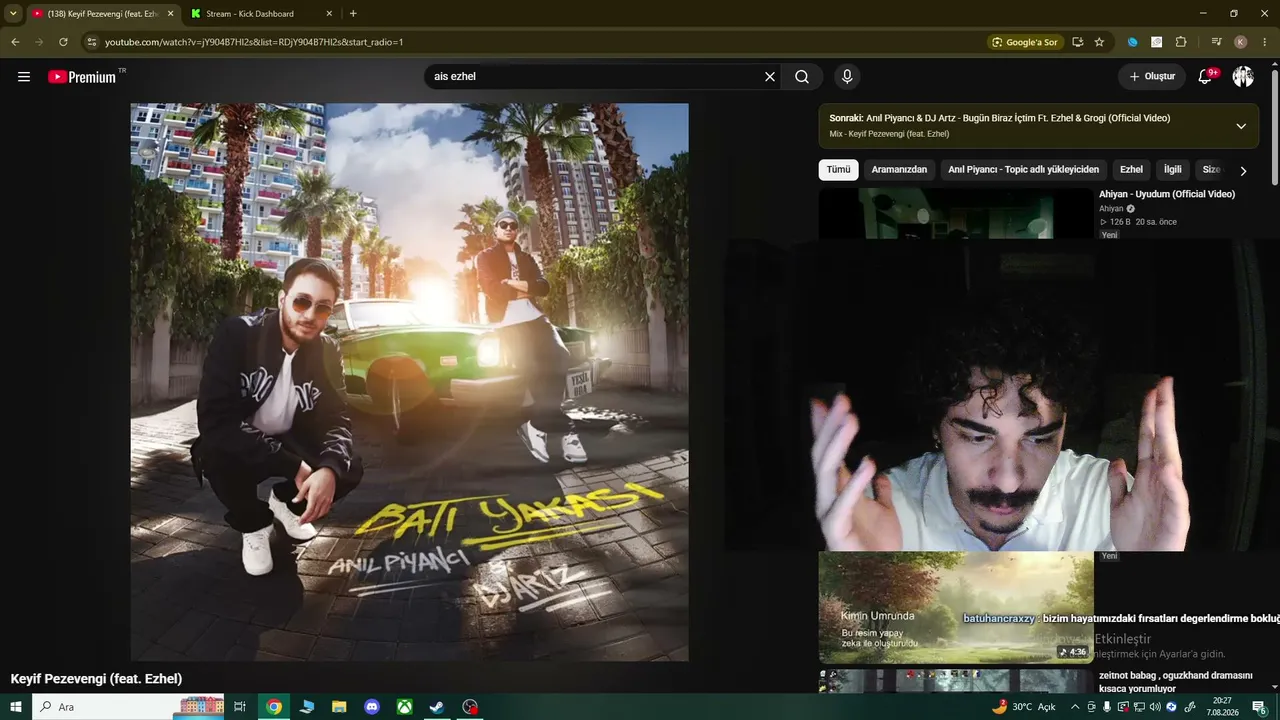Click the YouTube search magnifier button
Viewport: 1280px width, 720px height.
click(x=802, y=77)
